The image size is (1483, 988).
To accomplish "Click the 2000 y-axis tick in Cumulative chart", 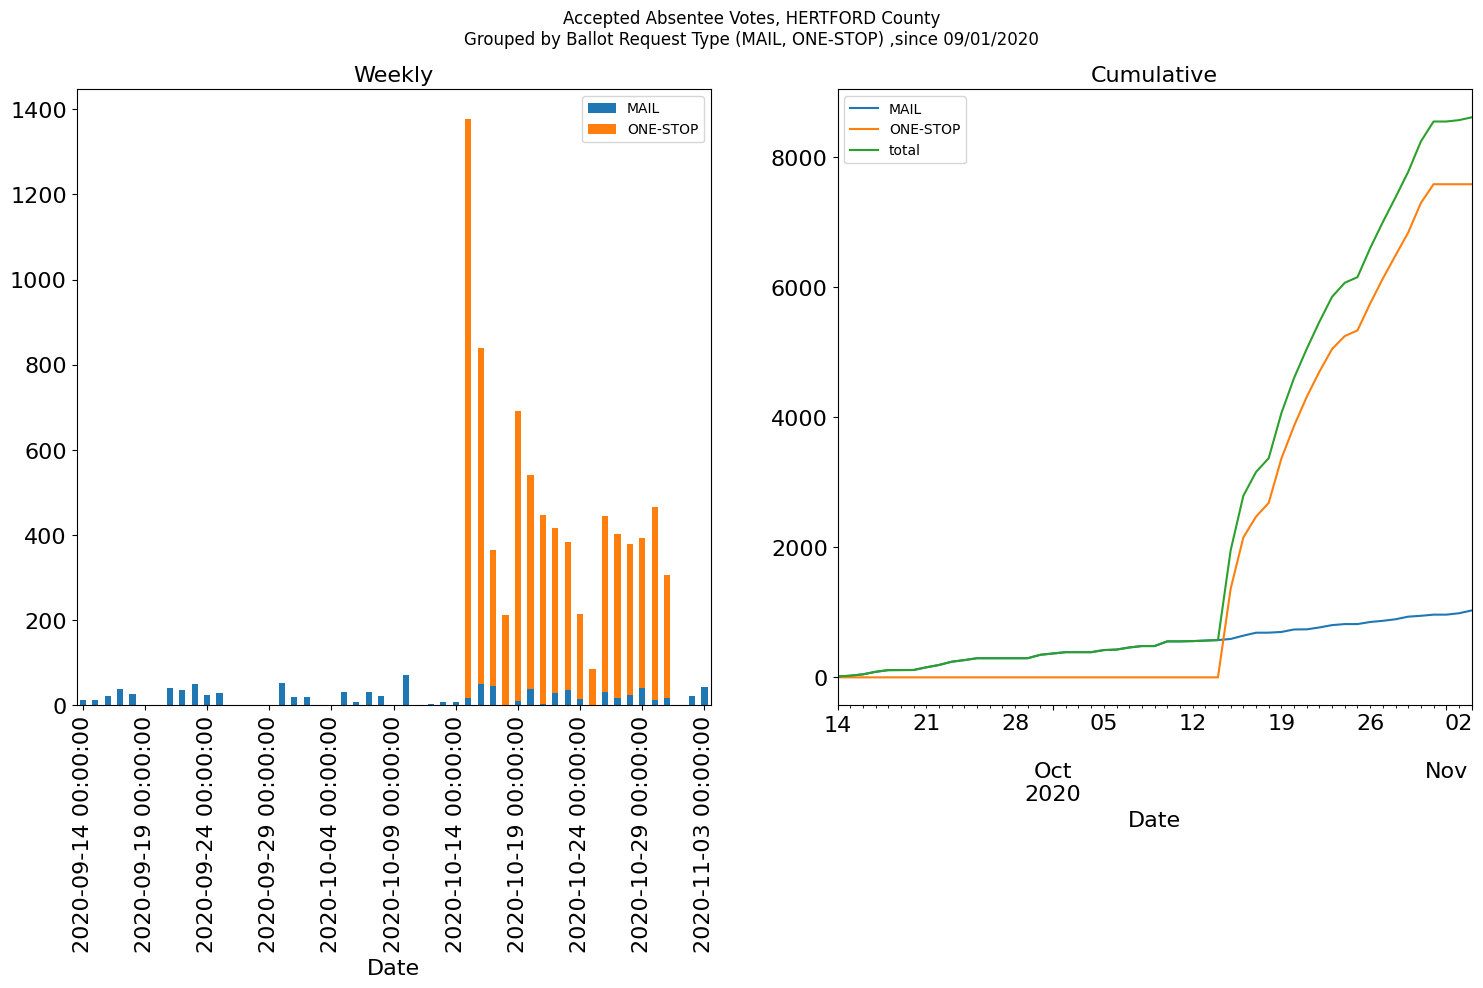I will [x=800, y=548].
